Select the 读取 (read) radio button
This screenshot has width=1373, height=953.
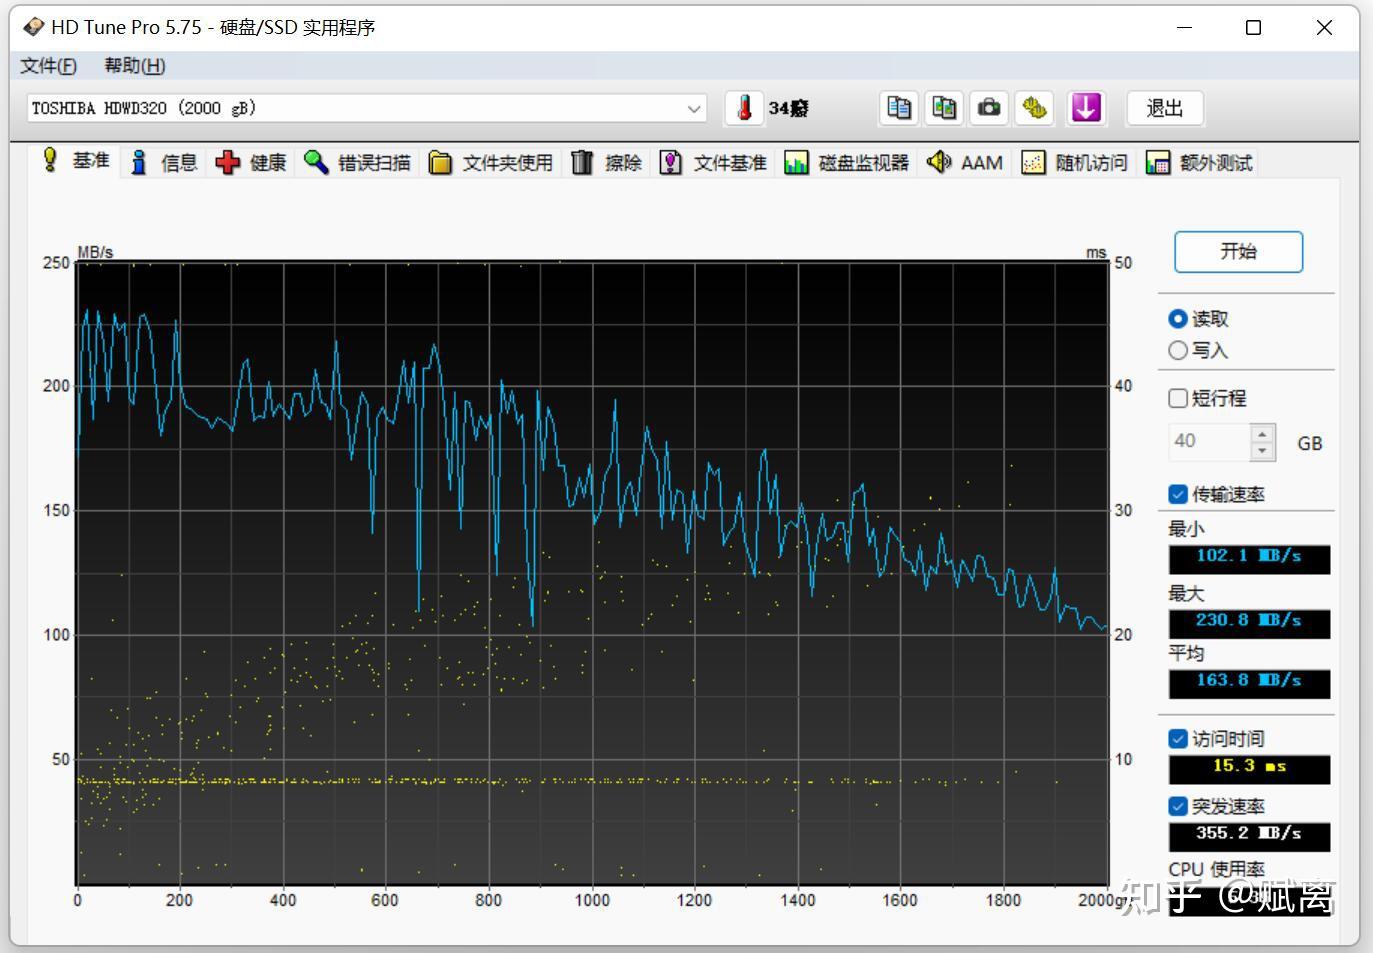coord(1178,319)
